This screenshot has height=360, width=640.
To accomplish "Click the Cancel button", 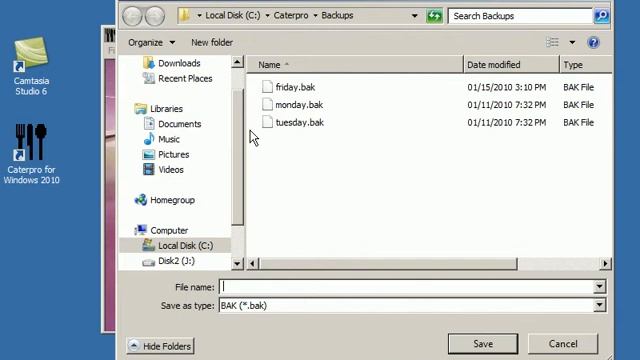I will (563, 344).
